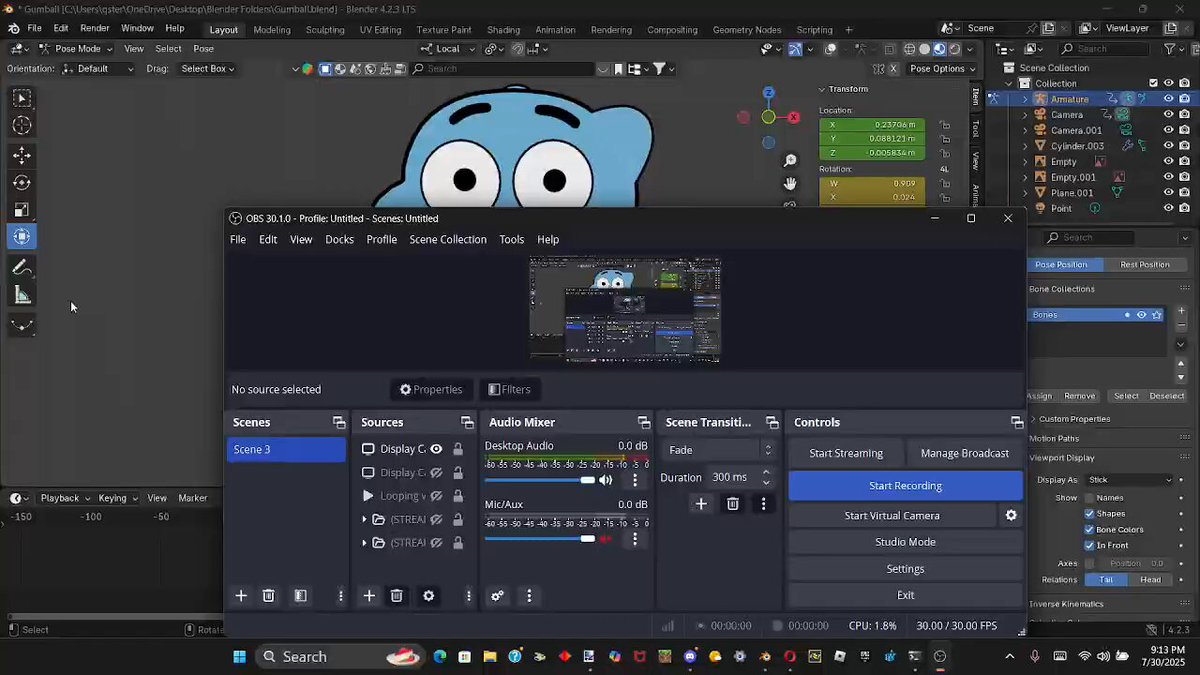This screenshot has width=1200, height=675.
Task: Open the Local transform orientation dropdown
Action: (x=446, y=49)
